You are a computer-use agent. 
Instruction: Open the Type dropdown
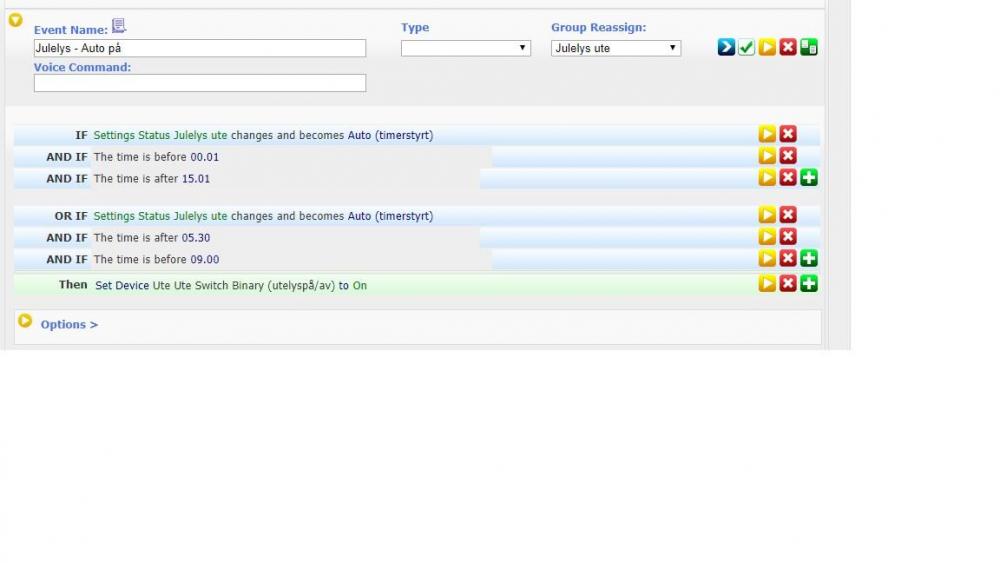pos(465,48)
